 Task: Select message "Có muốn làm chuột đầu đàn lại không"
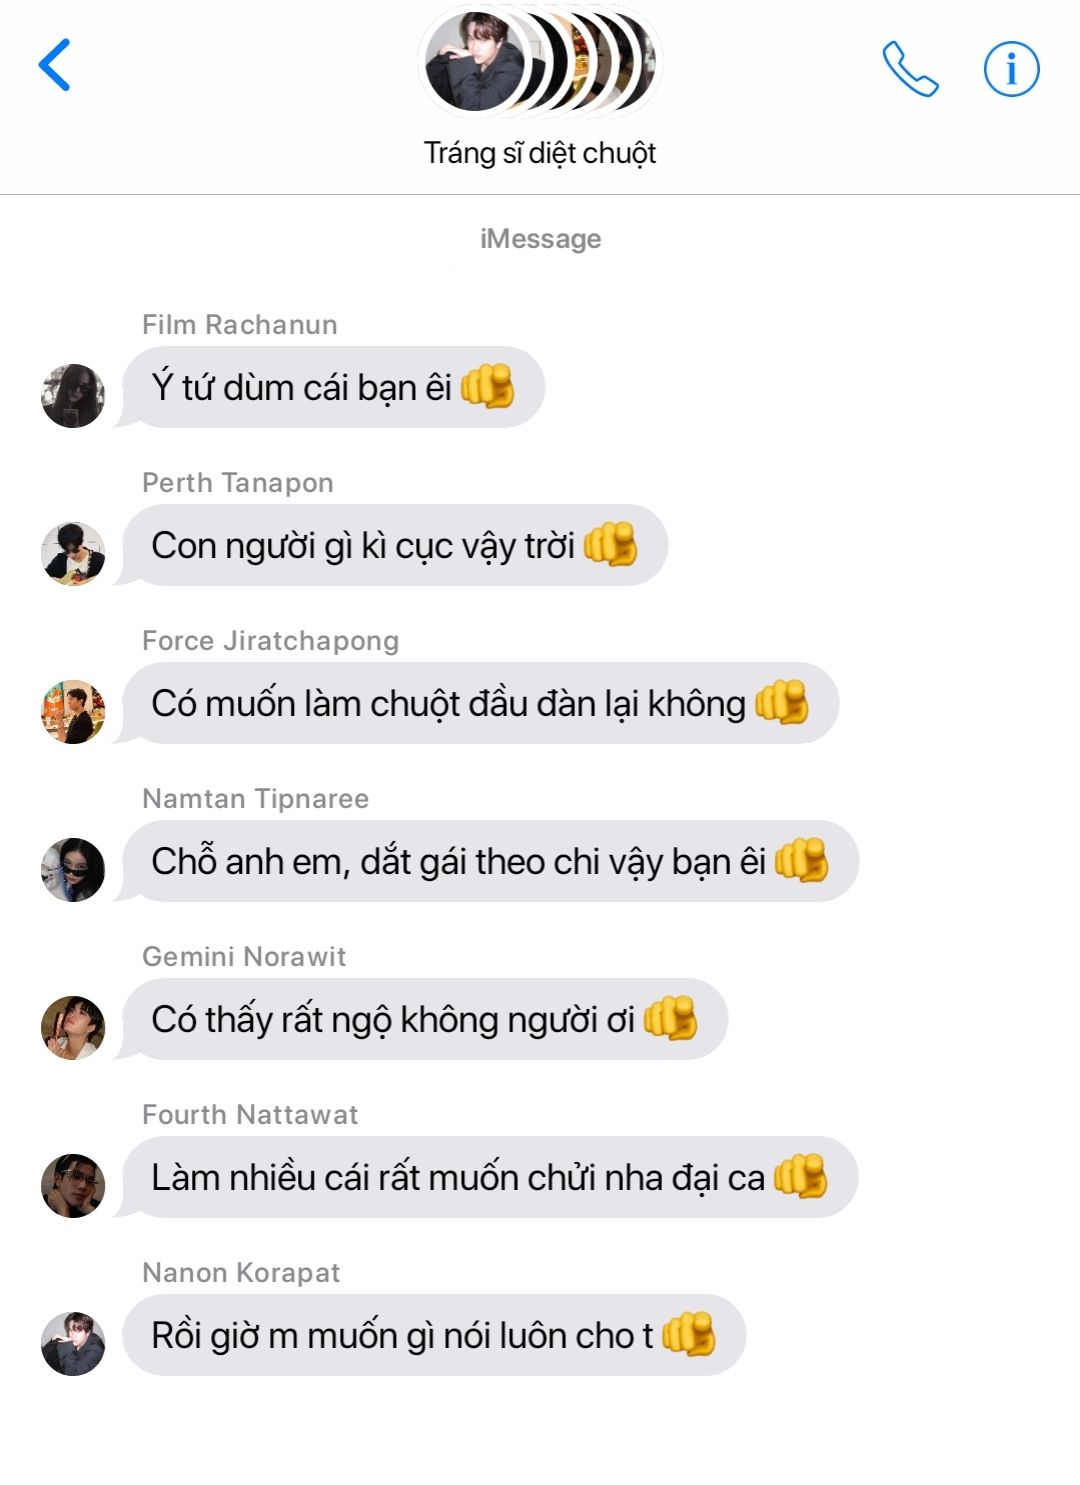[x=480, y=703]
